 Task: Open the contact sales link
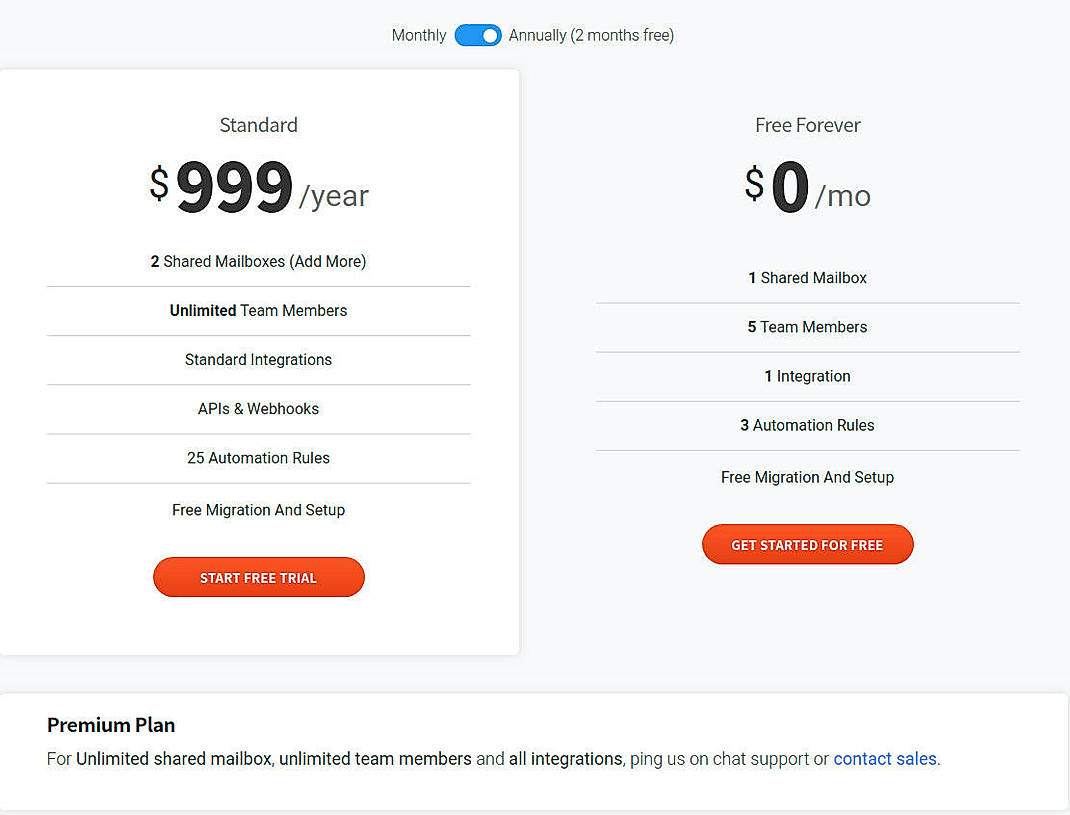coord(884,759)
